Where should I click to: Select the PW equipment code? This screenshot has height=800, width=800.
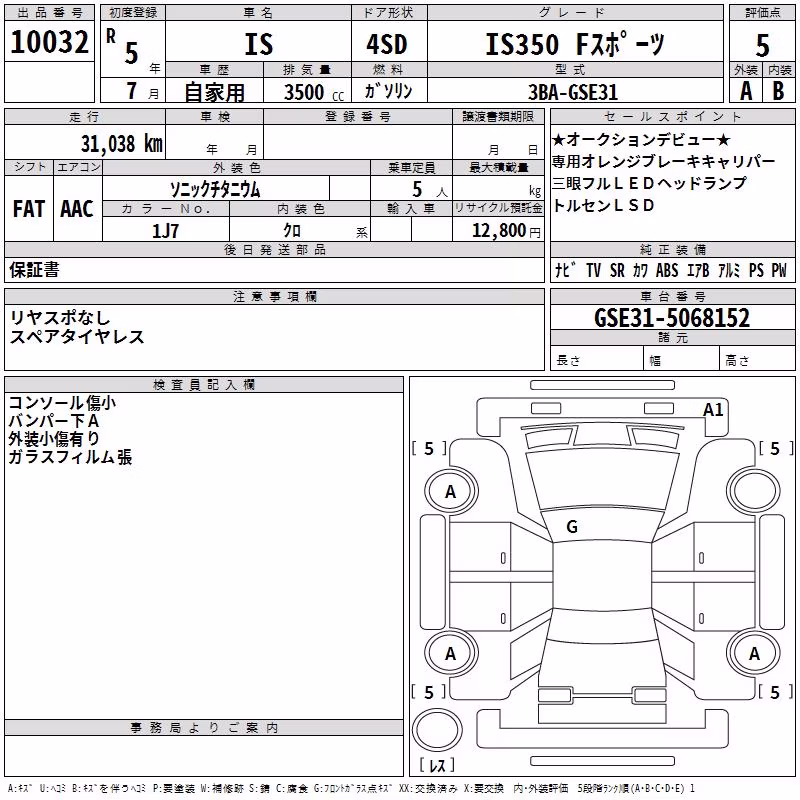(779, 270)
